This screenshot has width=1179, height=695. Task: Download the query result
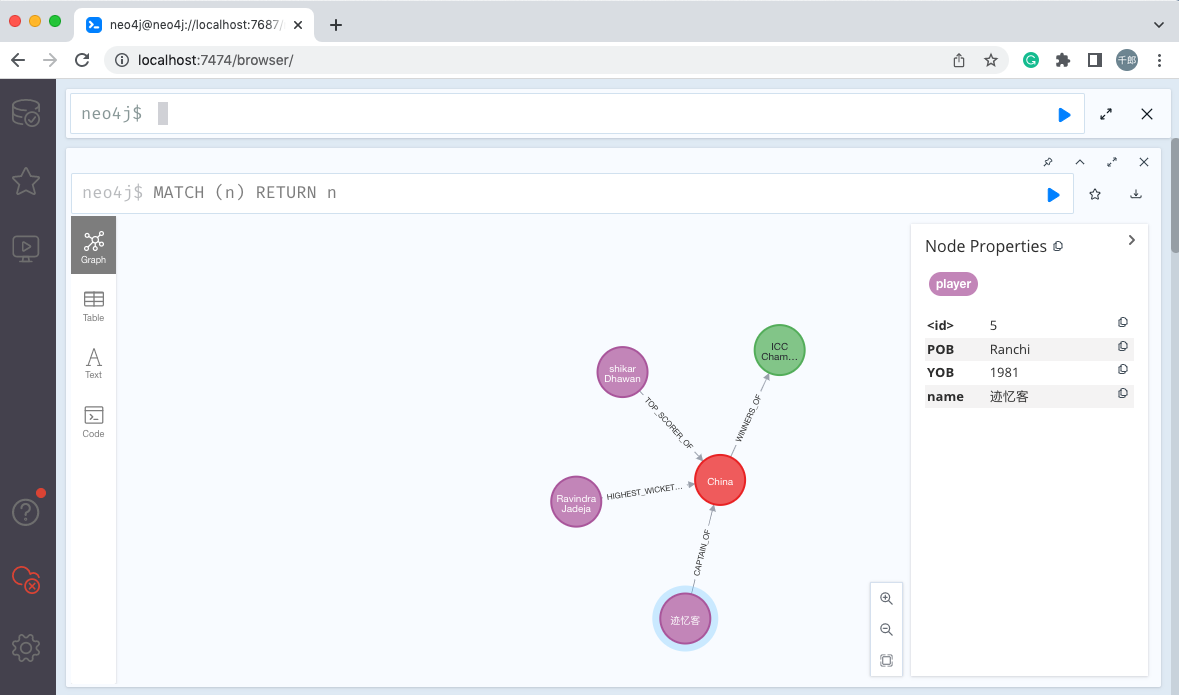click(1136, 194)
